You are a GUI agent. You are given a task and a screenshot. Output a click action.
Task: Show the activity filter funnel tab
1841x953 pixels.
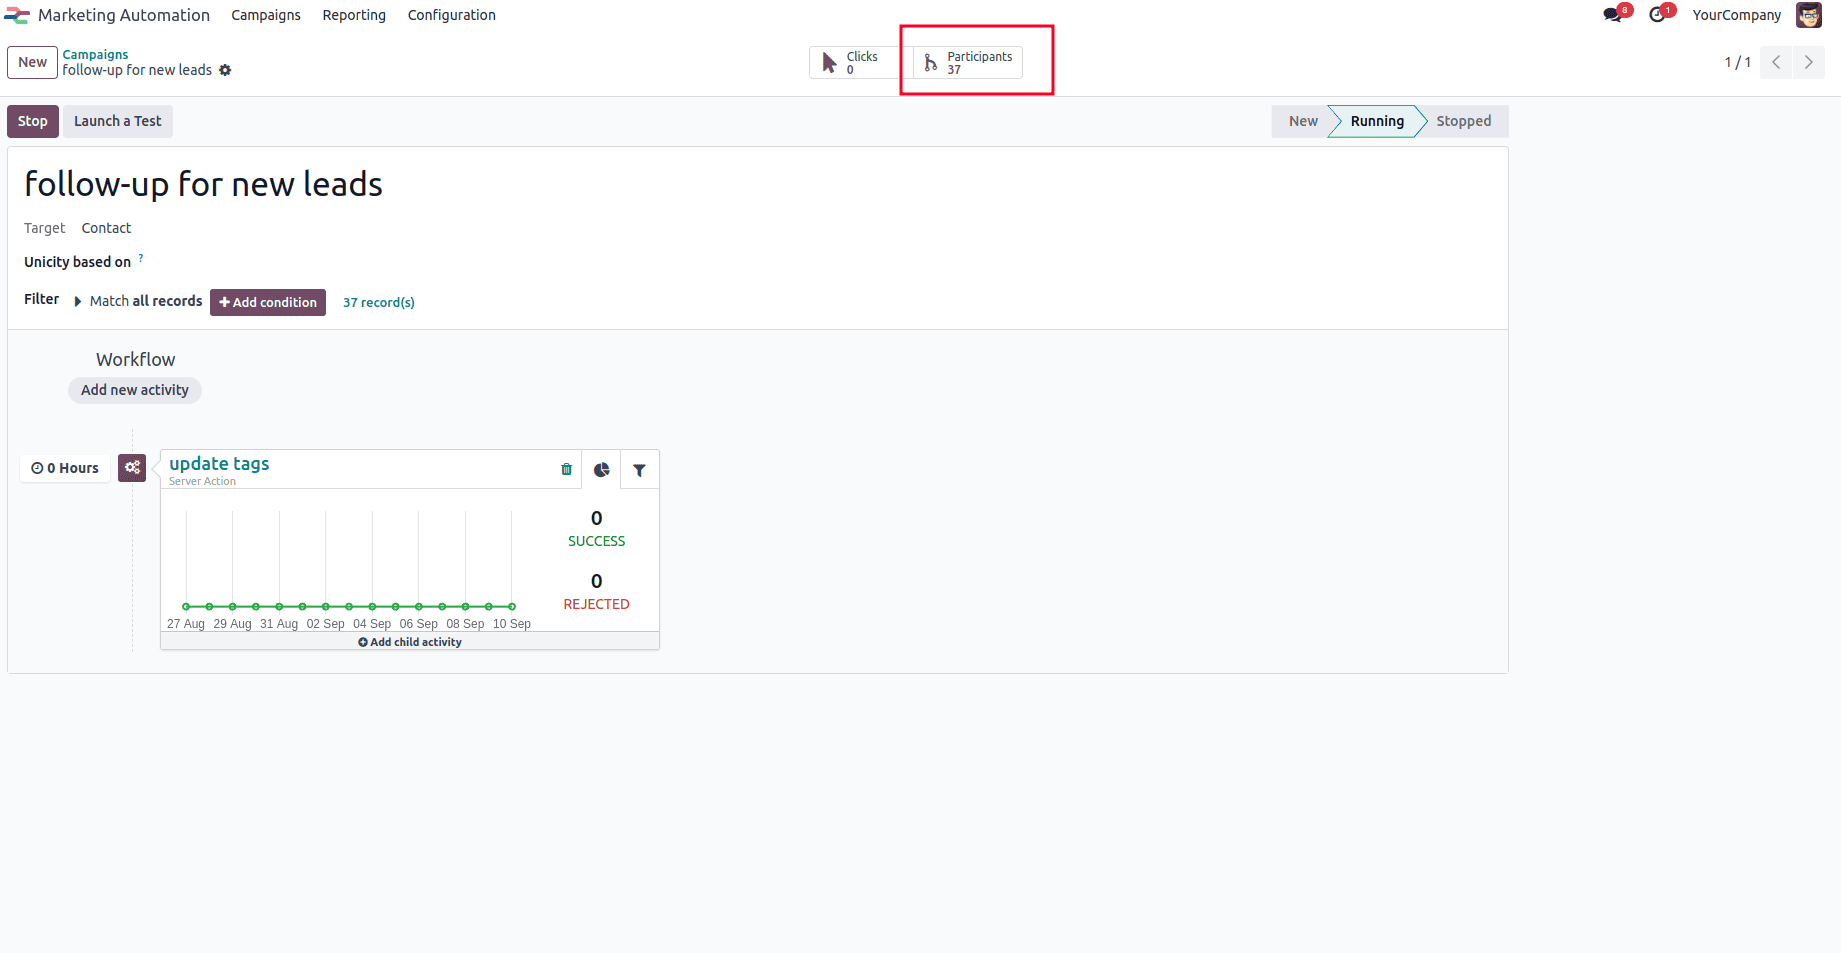(640, 470)
